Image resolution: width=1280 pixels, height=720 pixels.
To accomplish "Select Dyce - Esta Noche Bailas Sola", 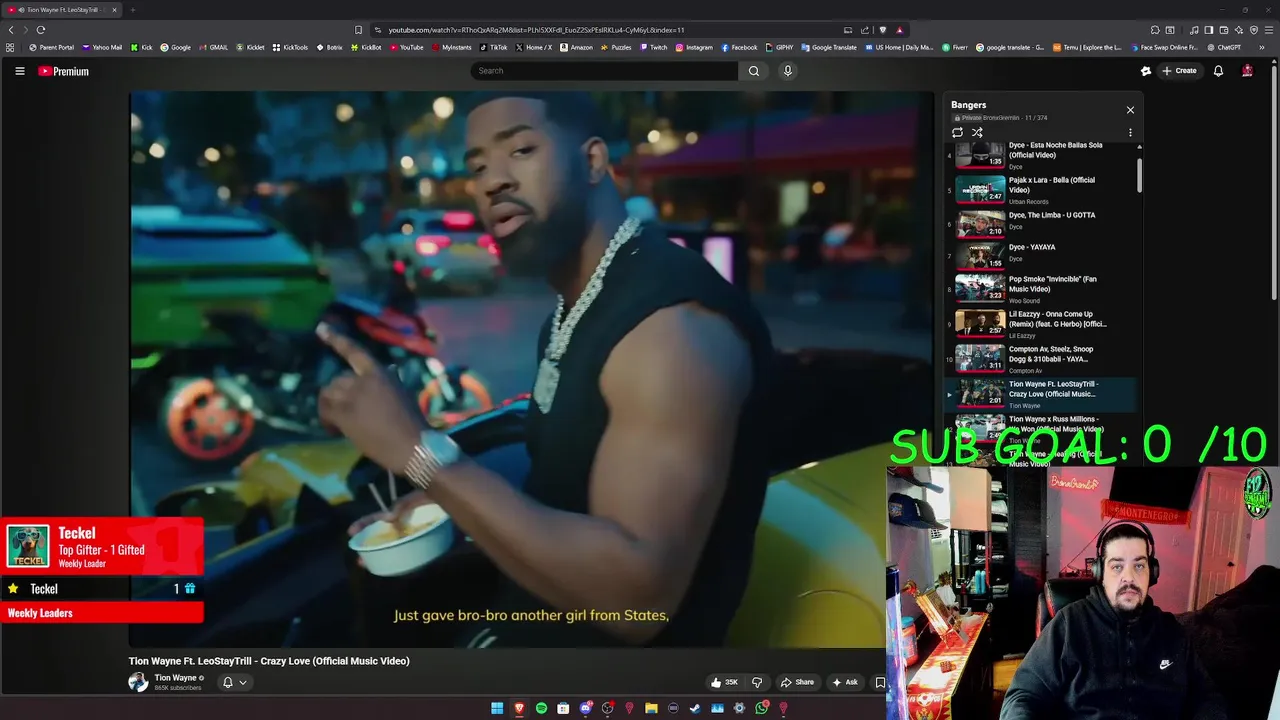I will (x=1040, y=155).
